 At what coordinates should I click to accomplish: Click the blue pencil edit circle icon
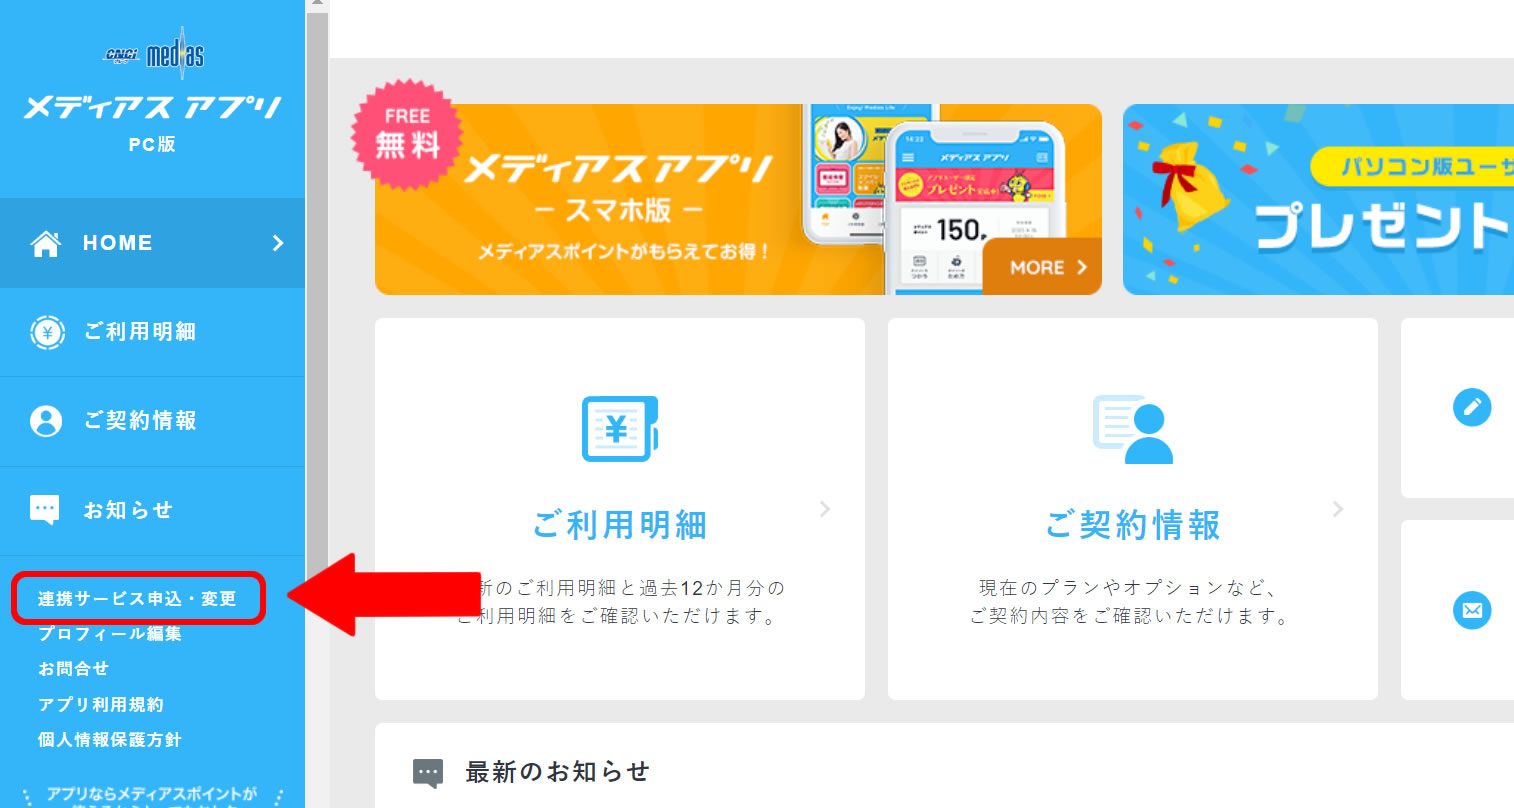tap(1472, 407)
